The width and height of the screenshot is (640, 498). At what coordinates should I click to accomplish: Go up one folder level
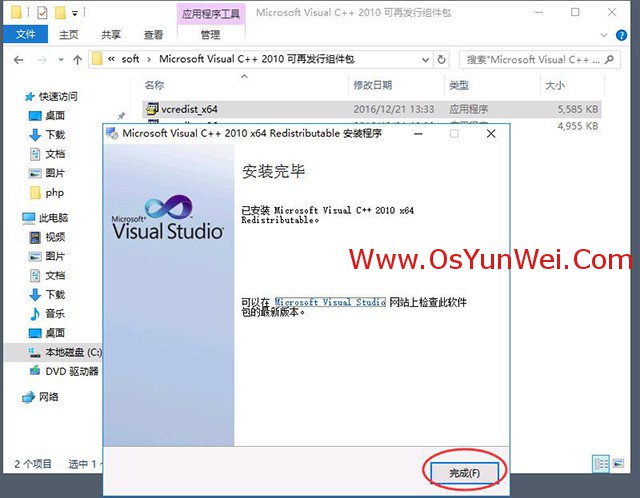pos(77,60)
